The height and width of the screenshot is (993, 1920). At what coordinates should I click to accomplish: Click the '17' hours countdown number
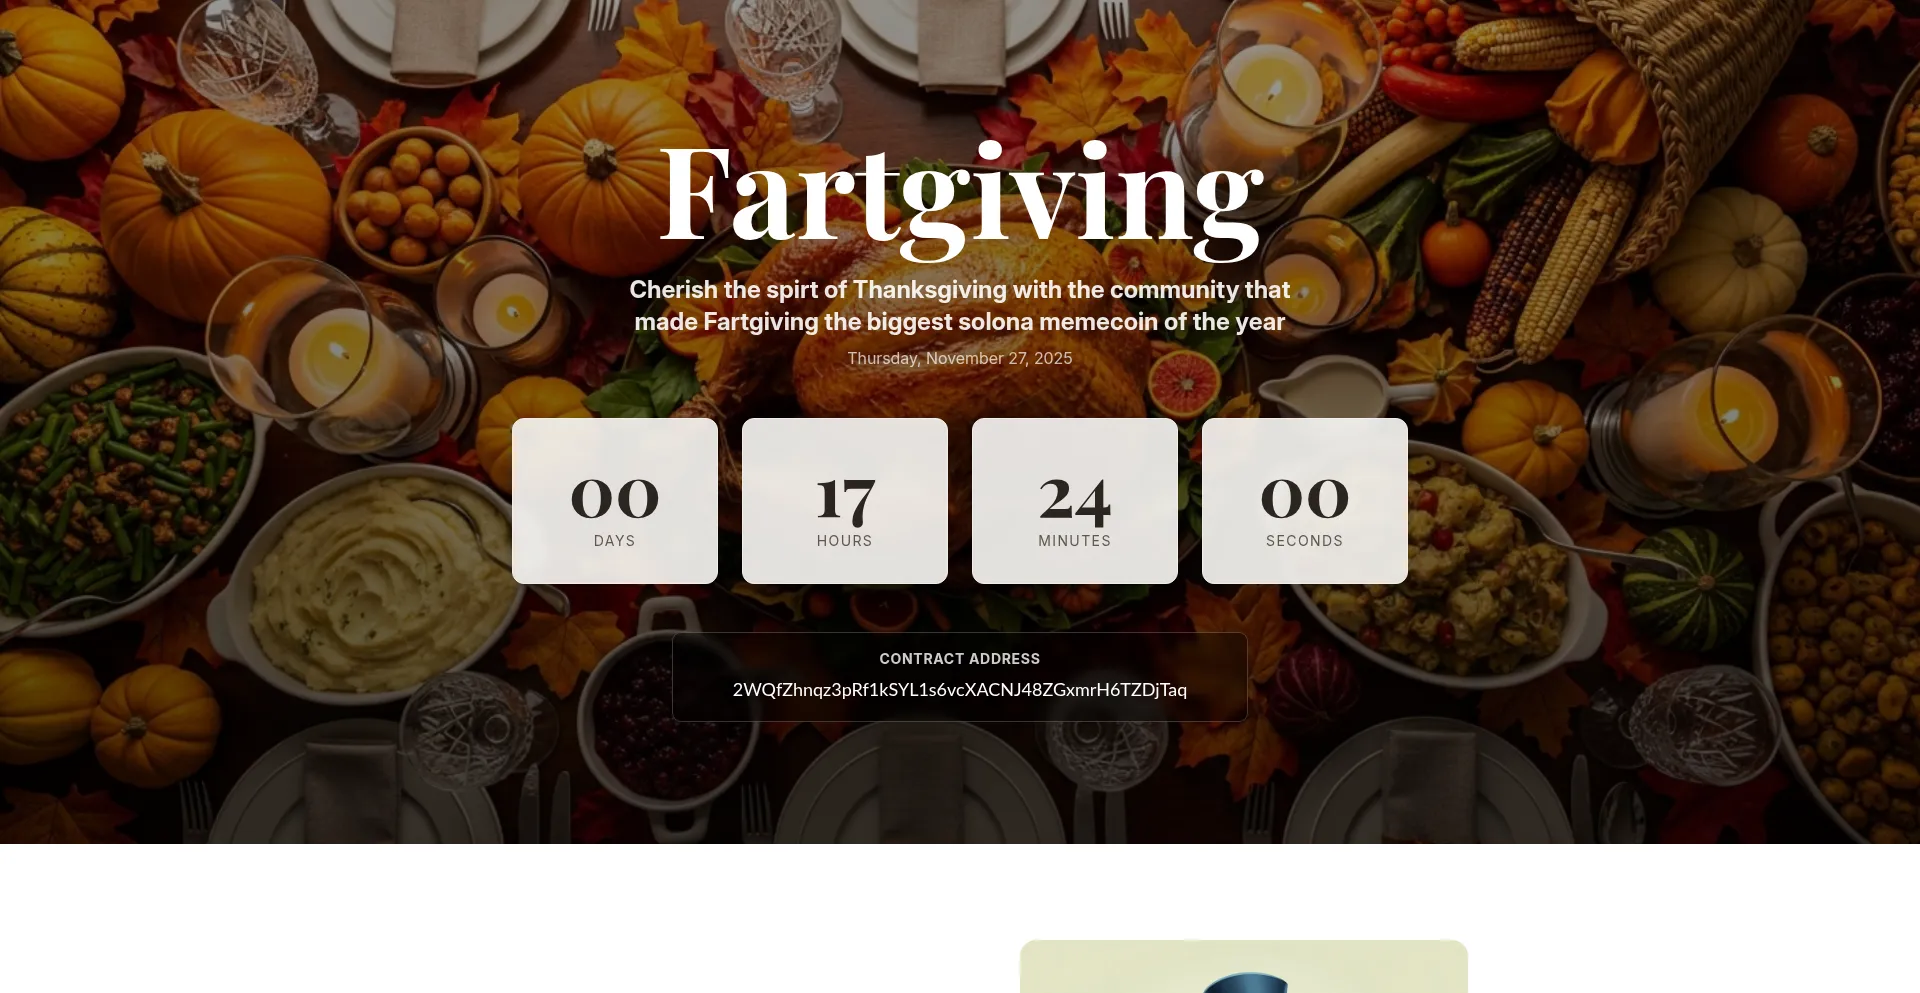coord(845,500)
